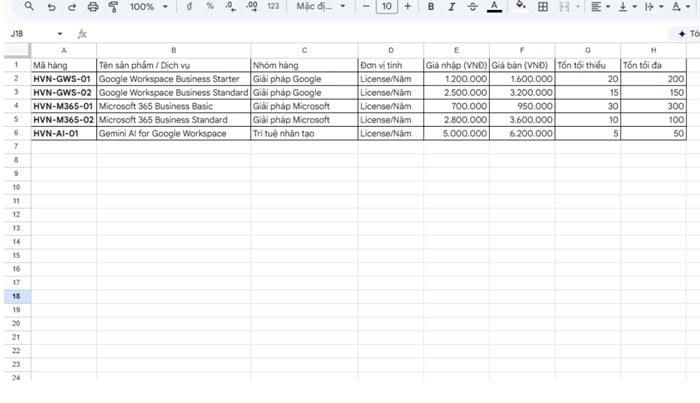Open the 123 more number formats menu
Screen dimensions: 700x403
[273, 6]
